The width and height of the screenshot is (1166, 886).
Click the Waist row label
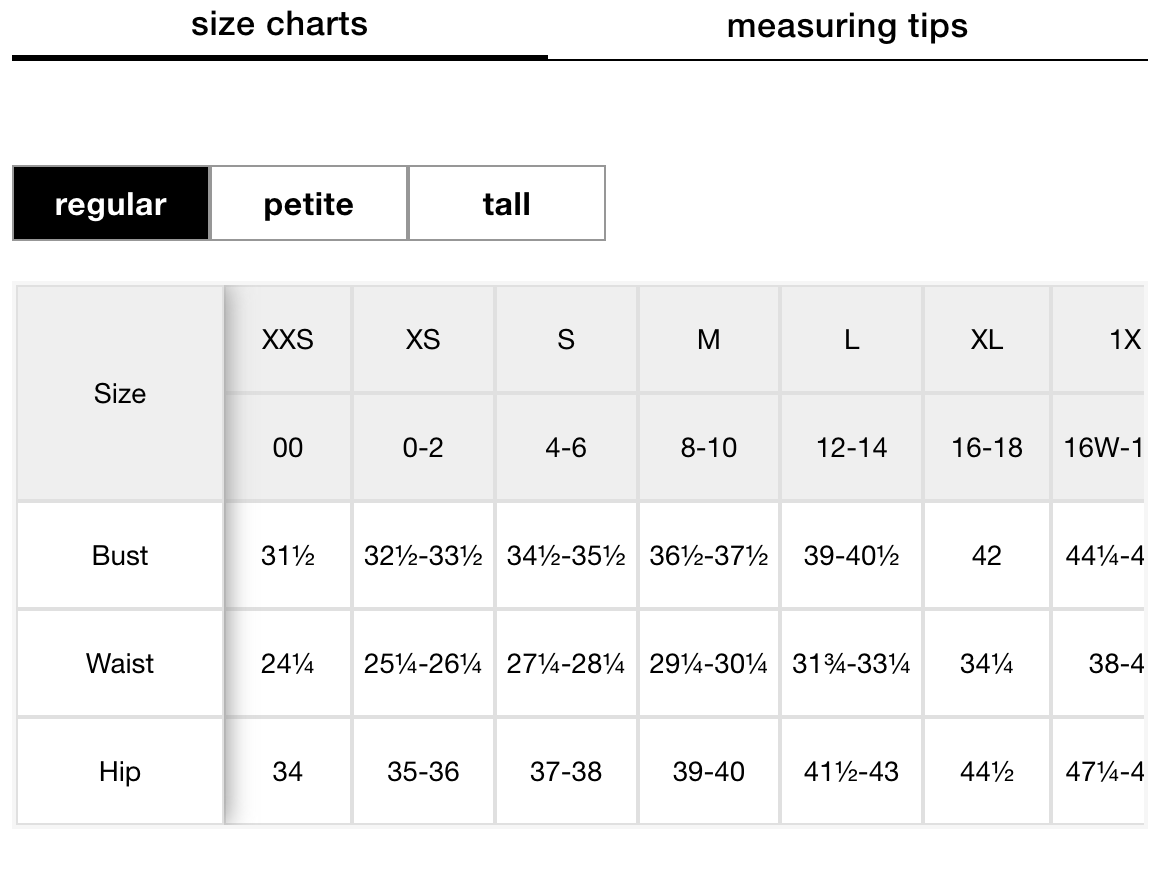[119, 663]
